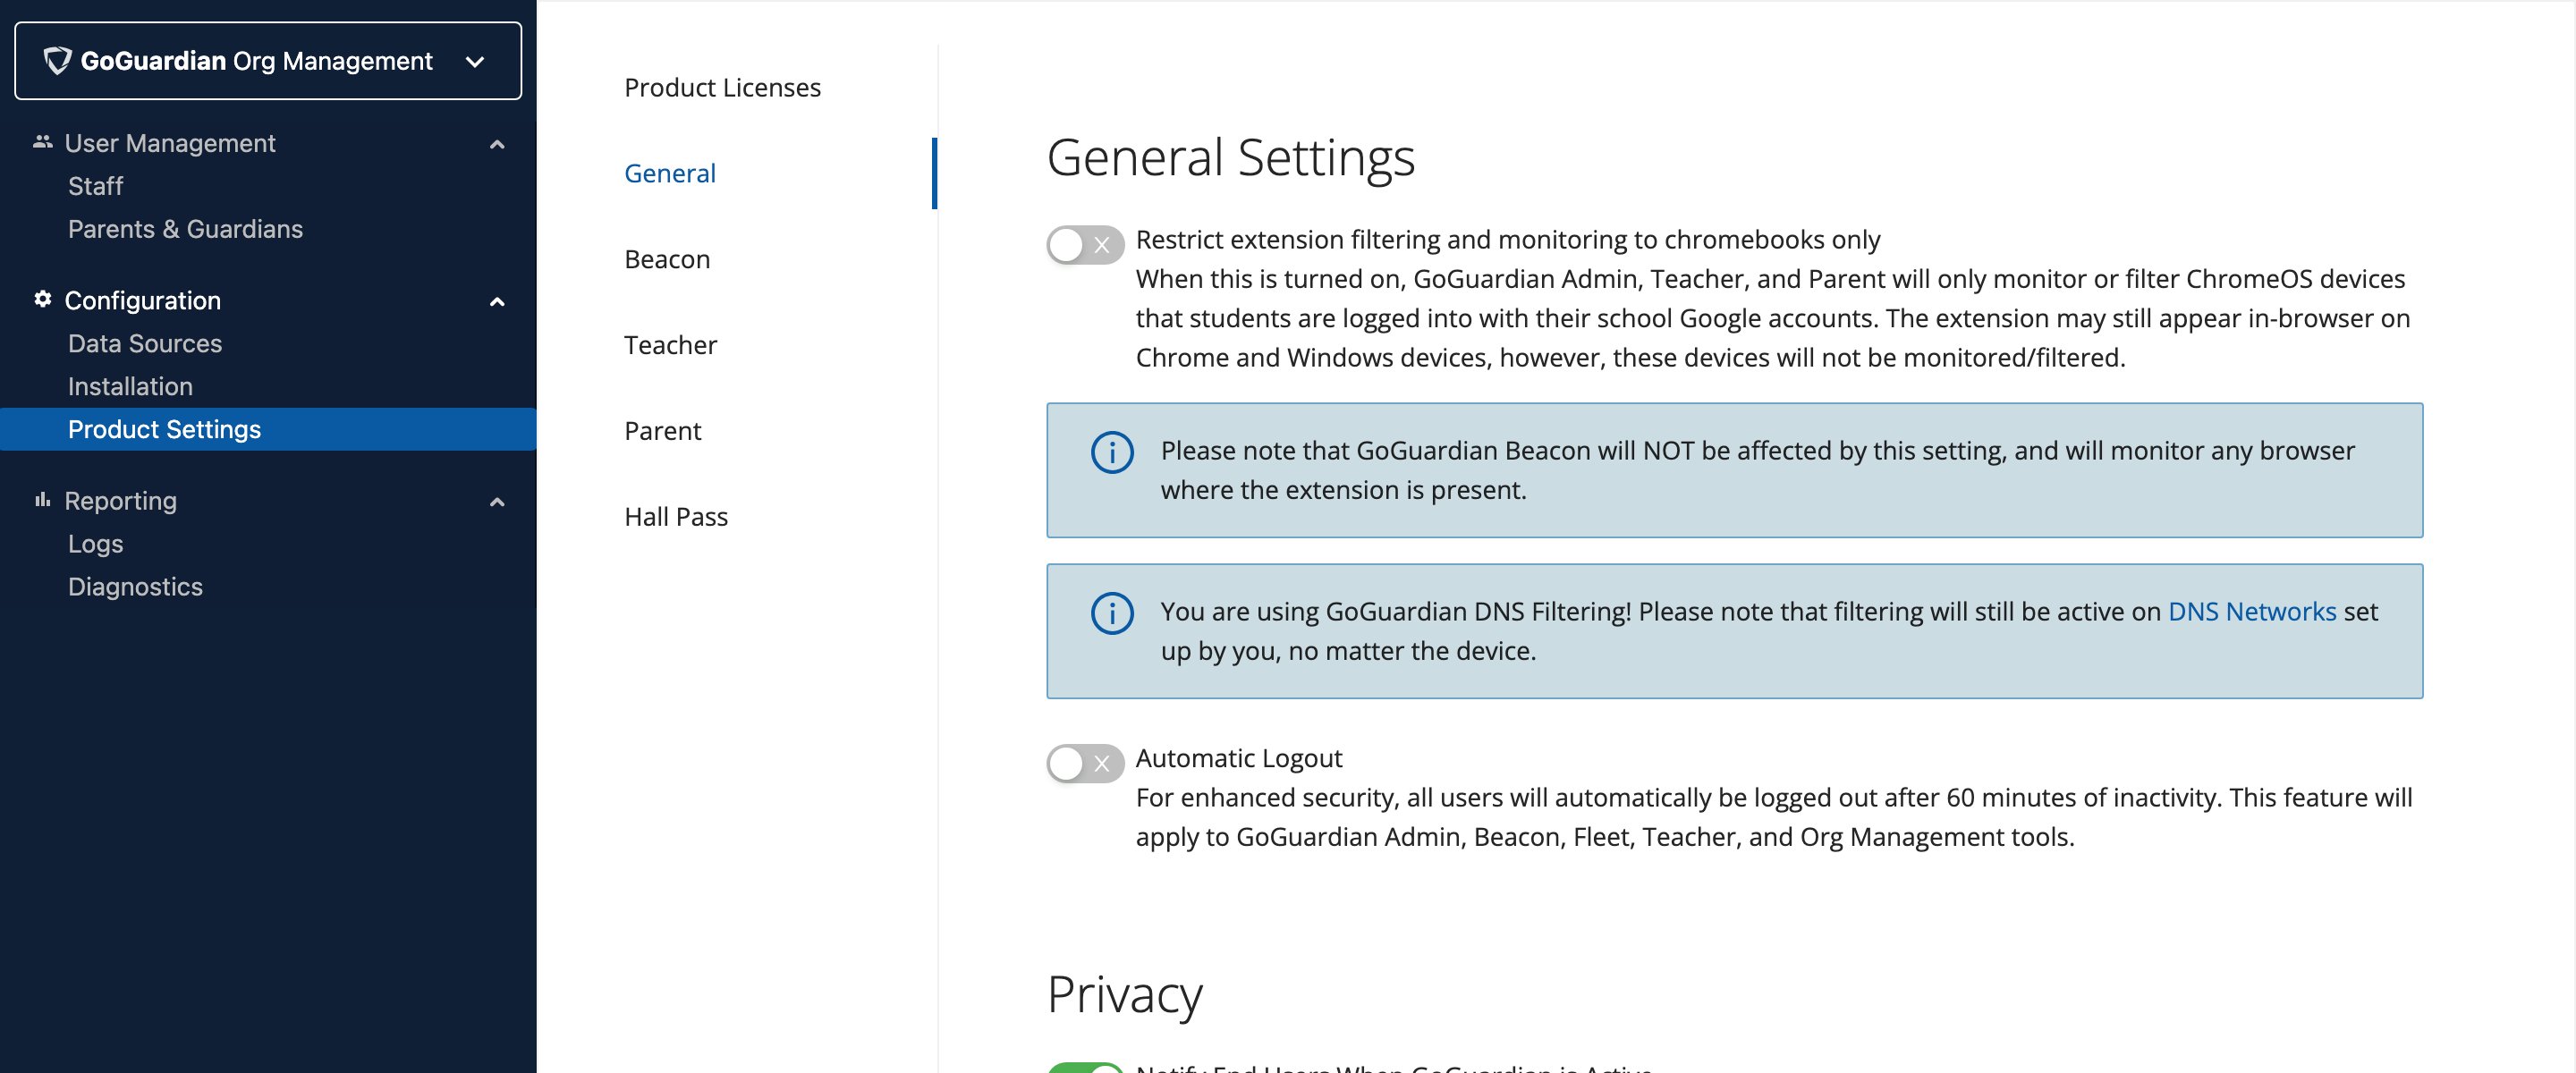
Task: Switch to the Beacon tab
Action: pyautogui.click(x=667, y=259)
